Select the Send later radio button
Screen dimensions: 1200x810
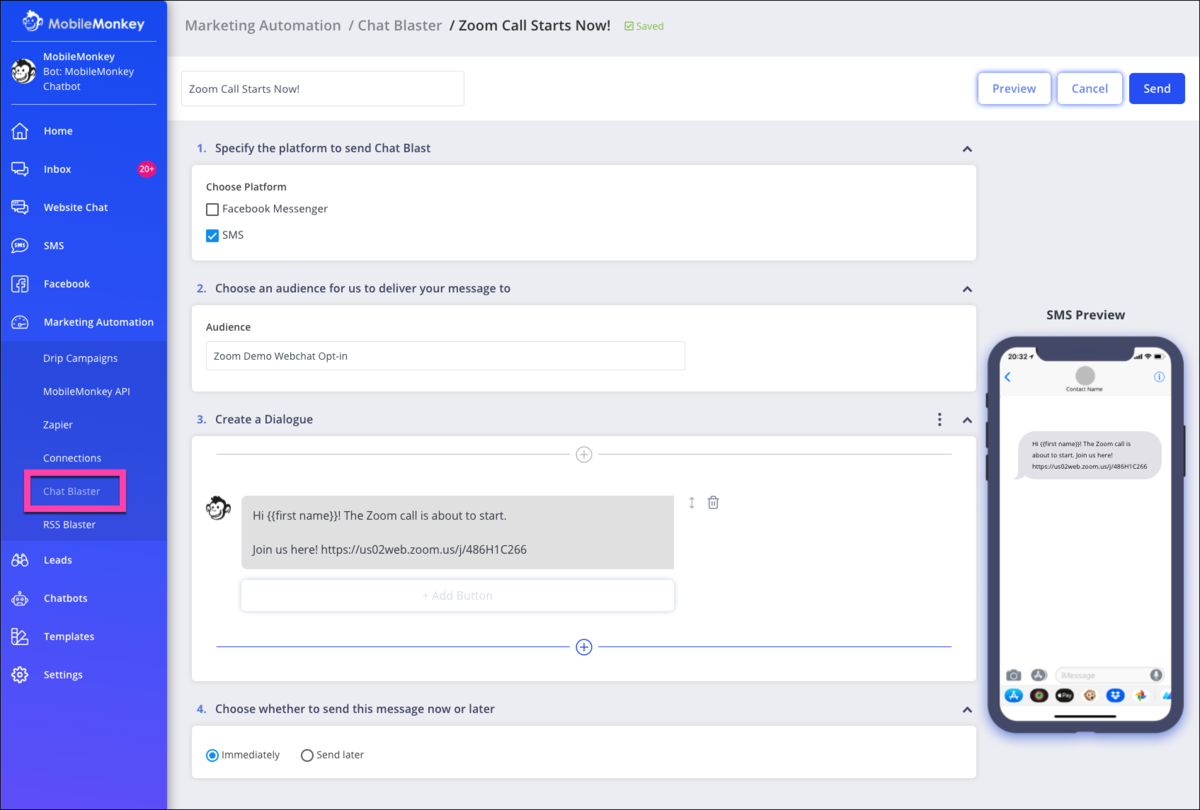[x=307, y=755]
